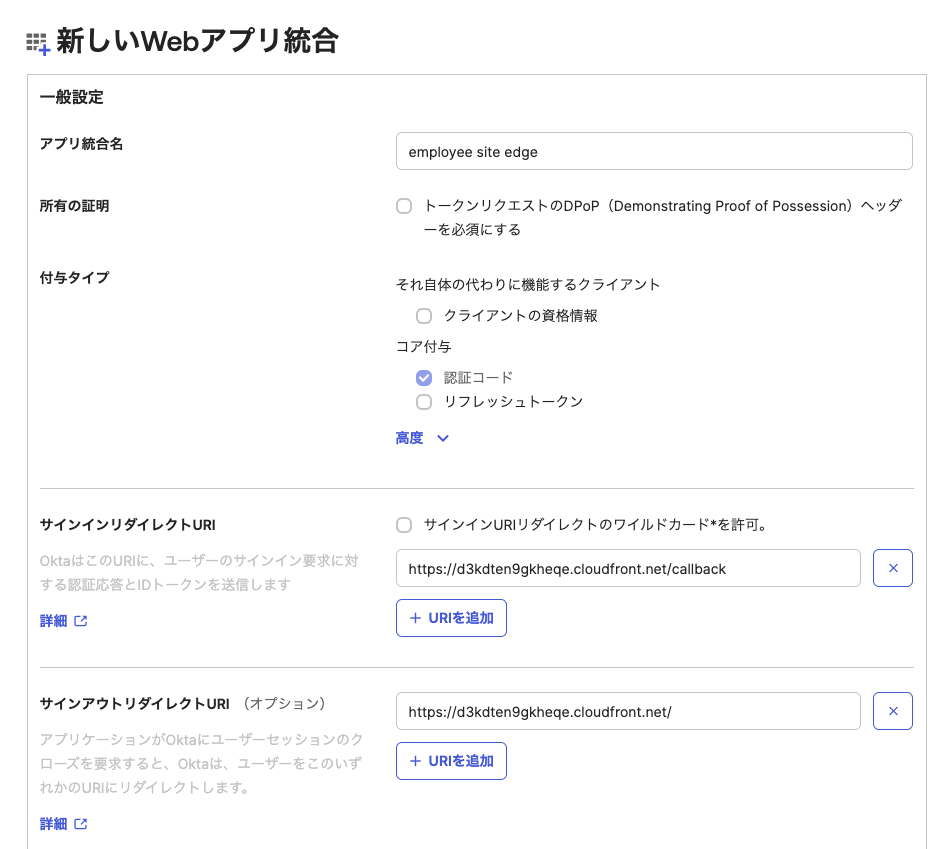Screen dimensions: 952x849
Task: Click the X beside the sign-out redirect URI
Action: [892, 711]
